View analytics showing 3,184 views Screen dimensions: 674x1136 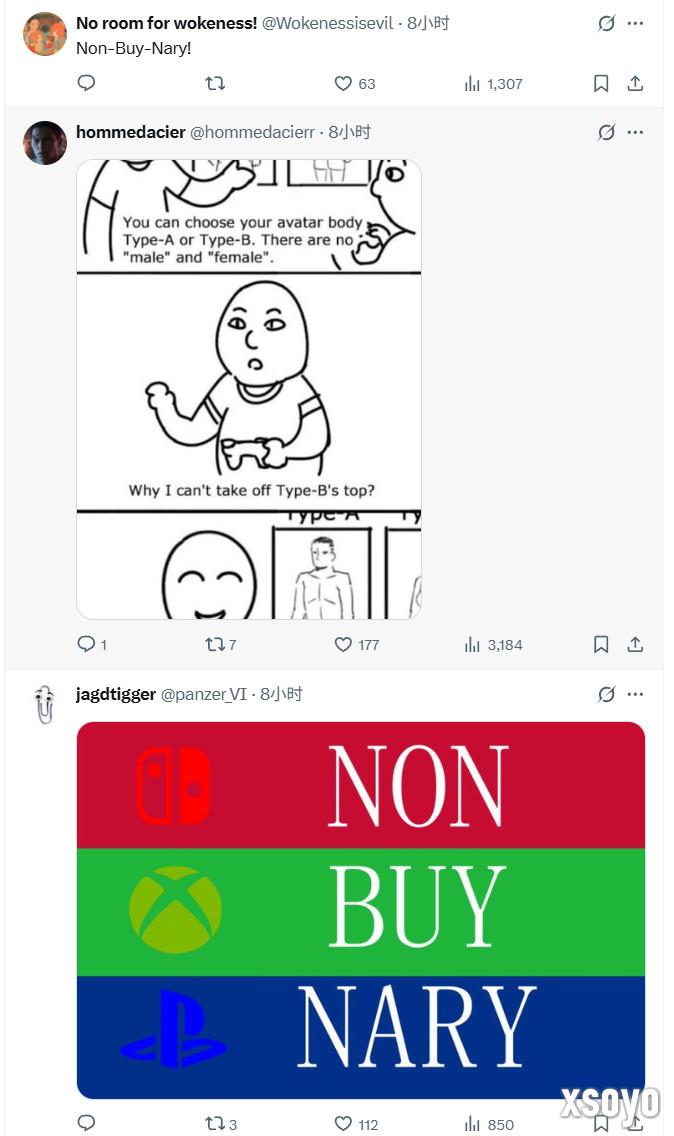point(493,644)
